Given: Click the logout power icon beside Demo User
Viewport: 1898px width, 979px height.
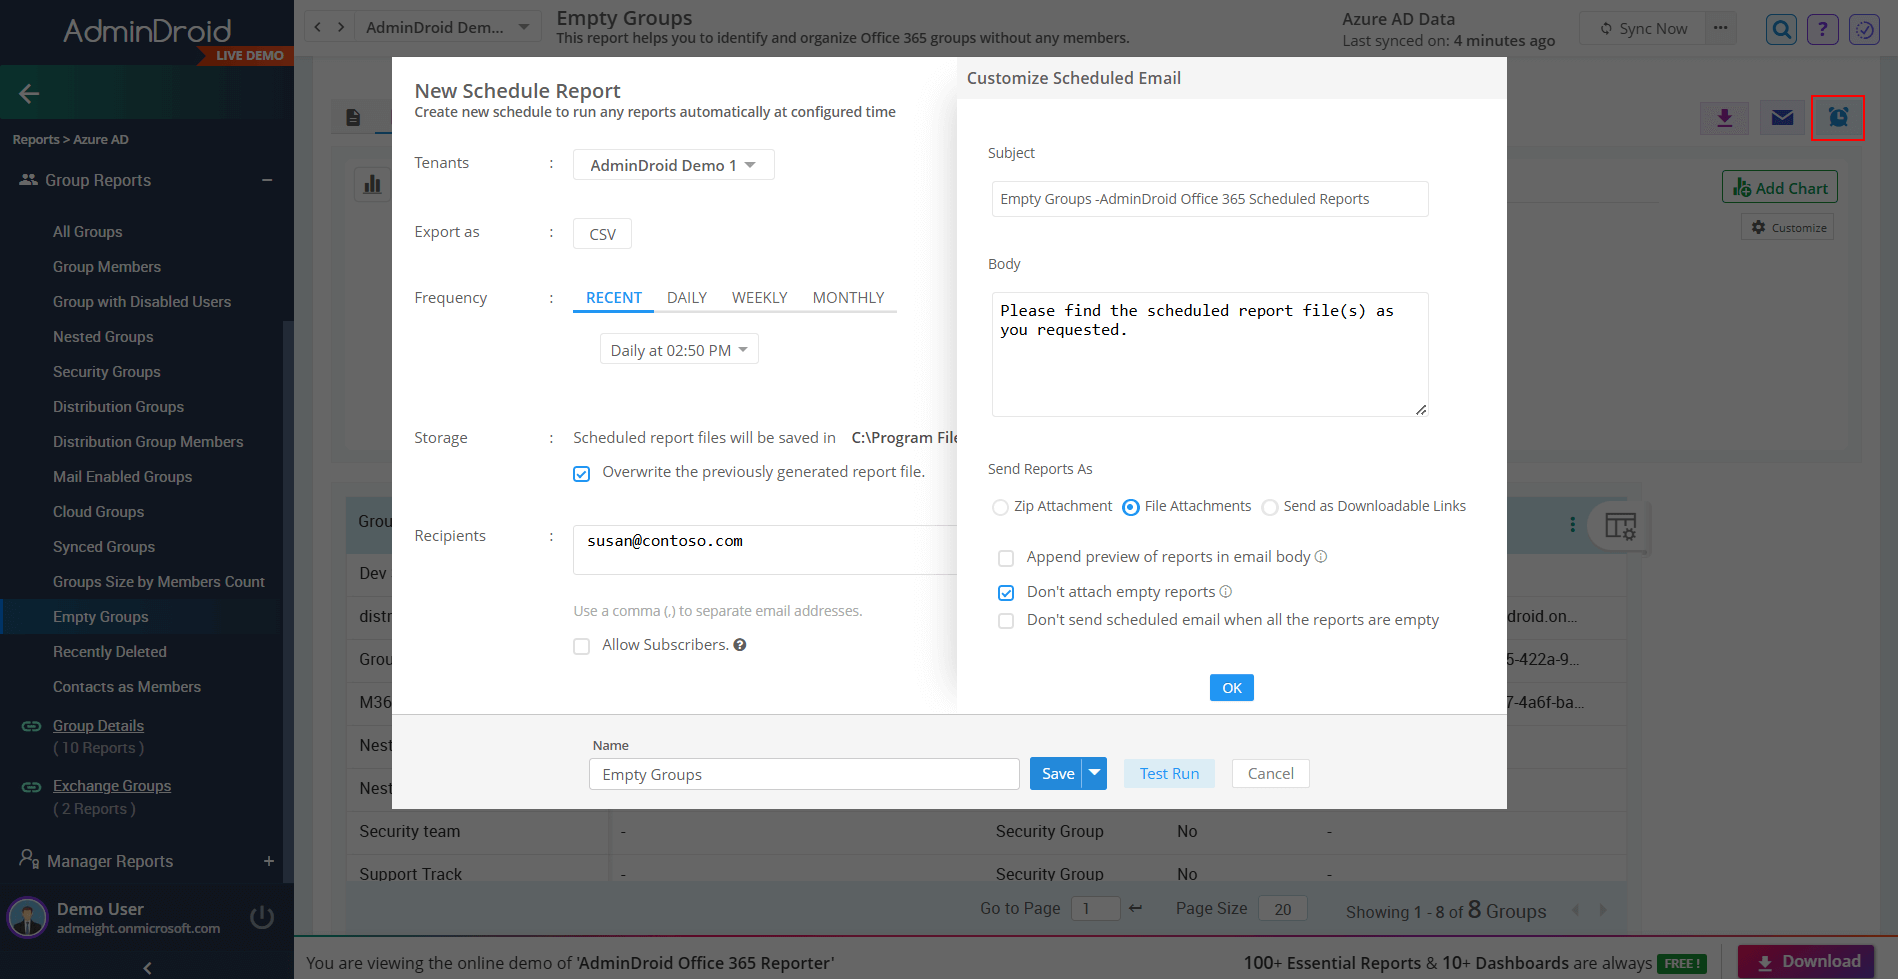Looking at the screenshot, I should point(261,916).
